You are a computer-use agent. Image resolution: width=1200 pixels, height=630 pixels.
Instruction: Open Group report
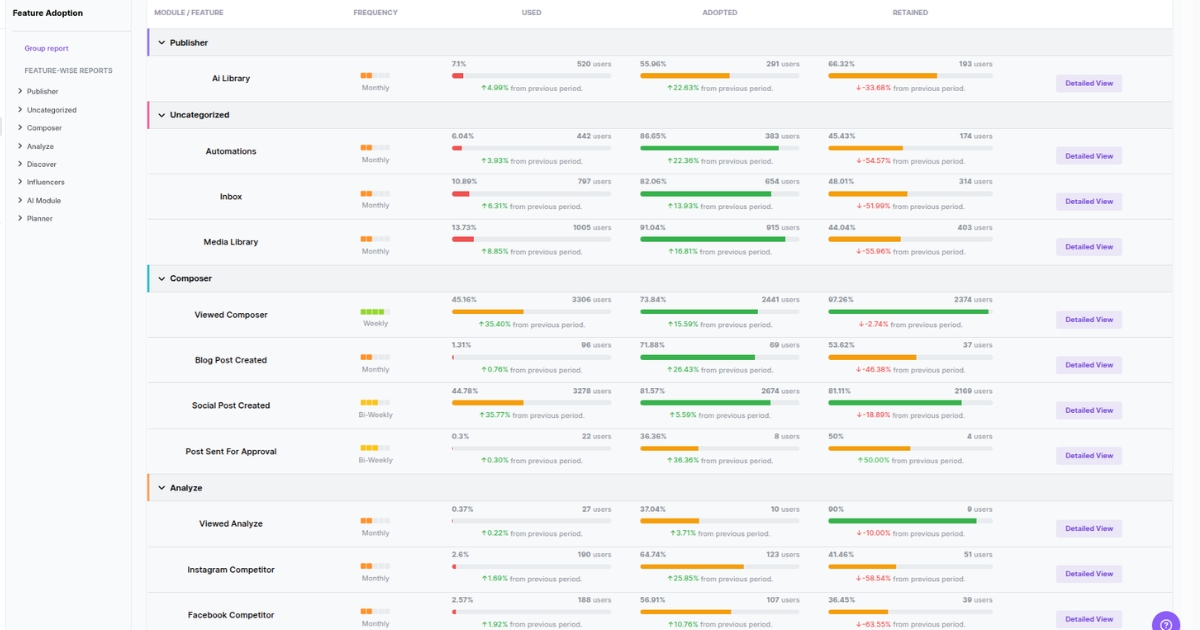coord(47,48)
